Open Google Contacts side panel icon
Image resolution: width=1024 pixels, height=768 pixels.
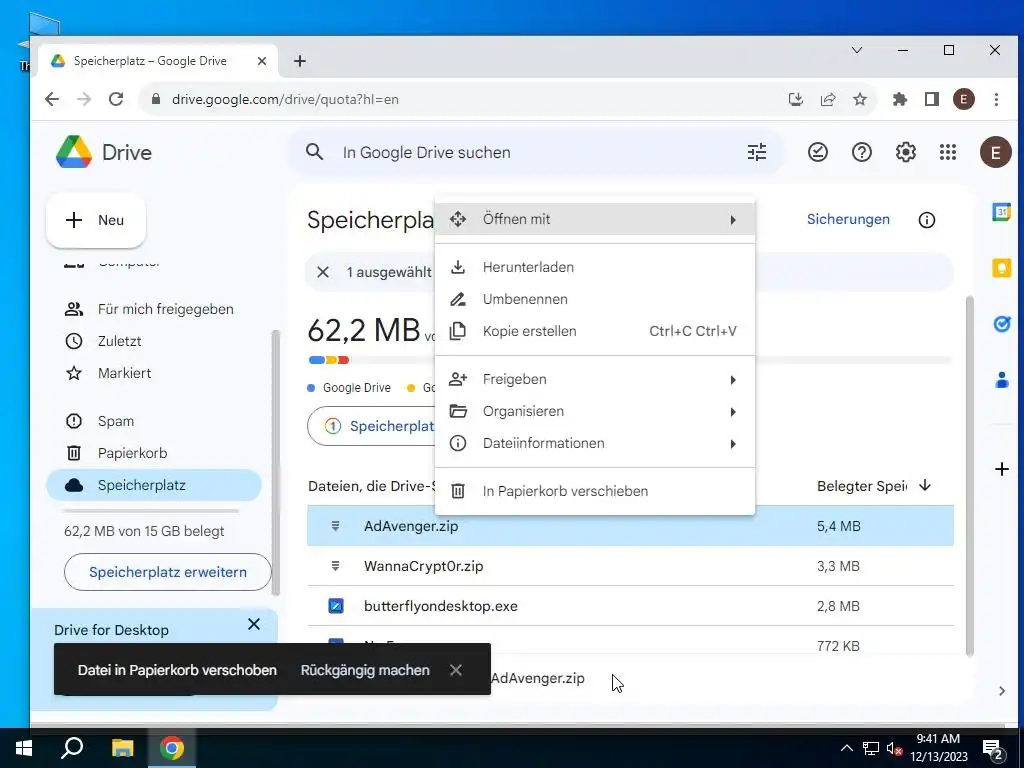click(1001, 379)
